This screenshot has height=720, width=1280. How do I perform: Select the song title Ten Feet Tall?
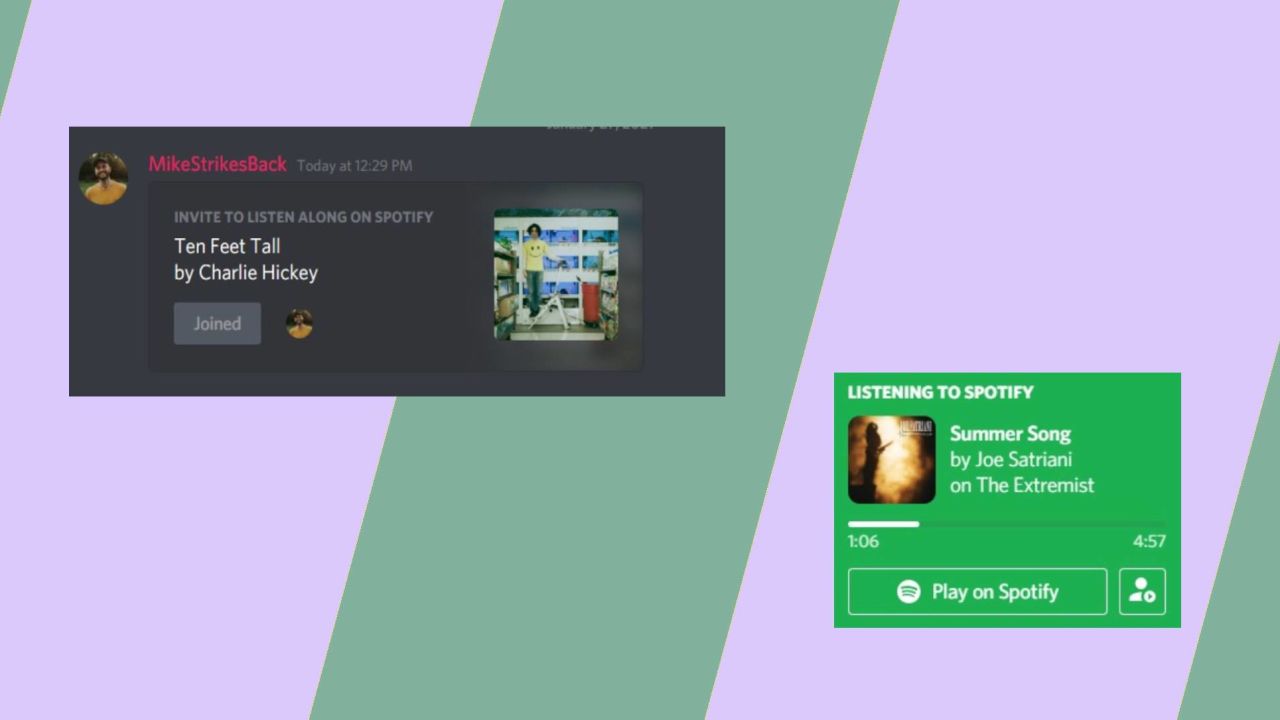[x=227, y=246]
